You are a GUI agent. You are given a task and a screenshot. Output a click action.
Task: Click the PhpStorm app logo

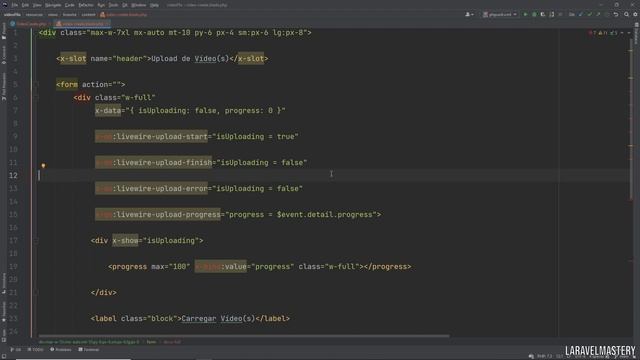[x=5, y=5]
